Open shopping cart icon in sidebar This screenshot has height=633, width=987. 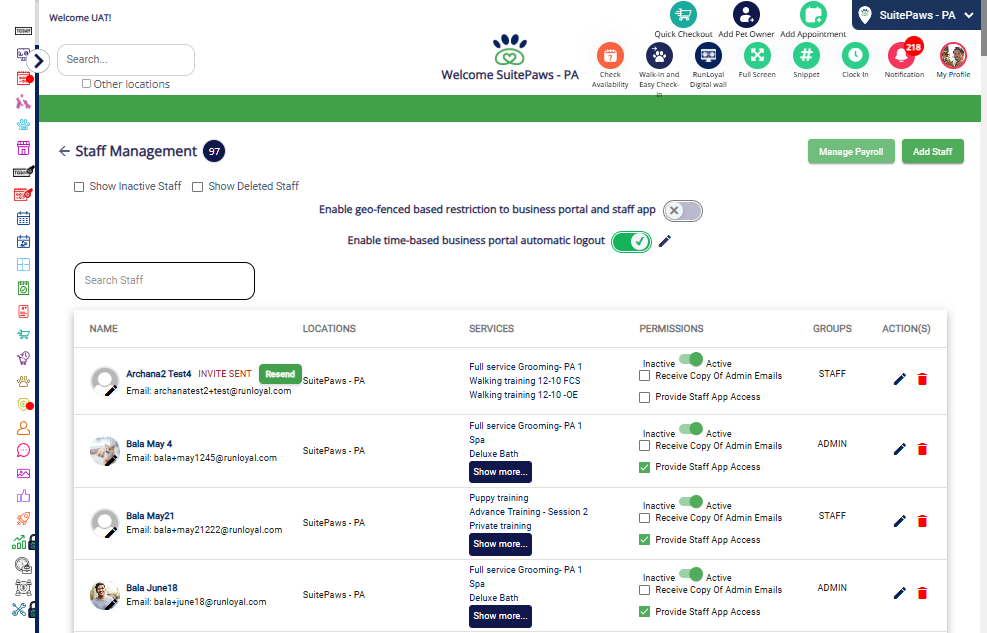pyautogui.click(x=23, y=334)
